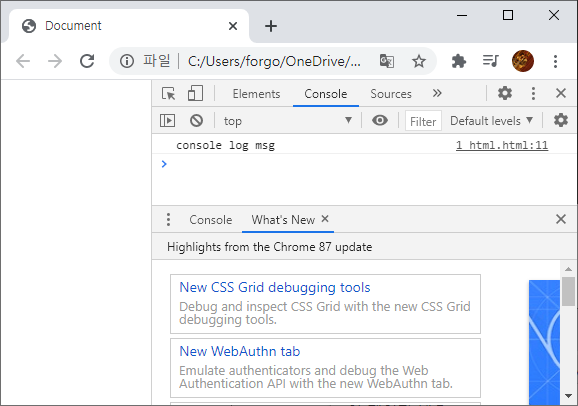This screenshot has width=578, height=406.
Task: Open a new browser tab
Action: [271, 26]
